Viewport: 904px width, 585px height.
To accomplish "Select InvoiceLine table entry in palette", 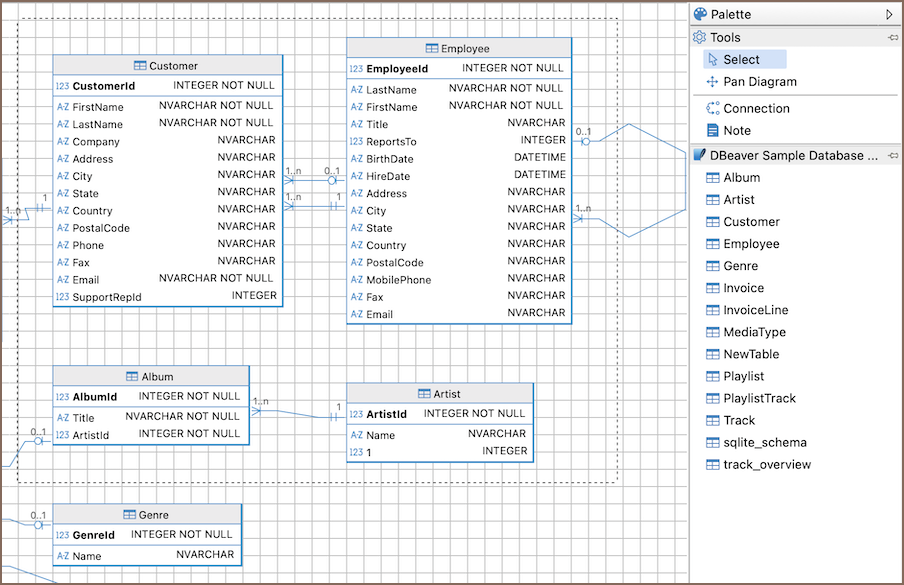I will tap(755, 310).
